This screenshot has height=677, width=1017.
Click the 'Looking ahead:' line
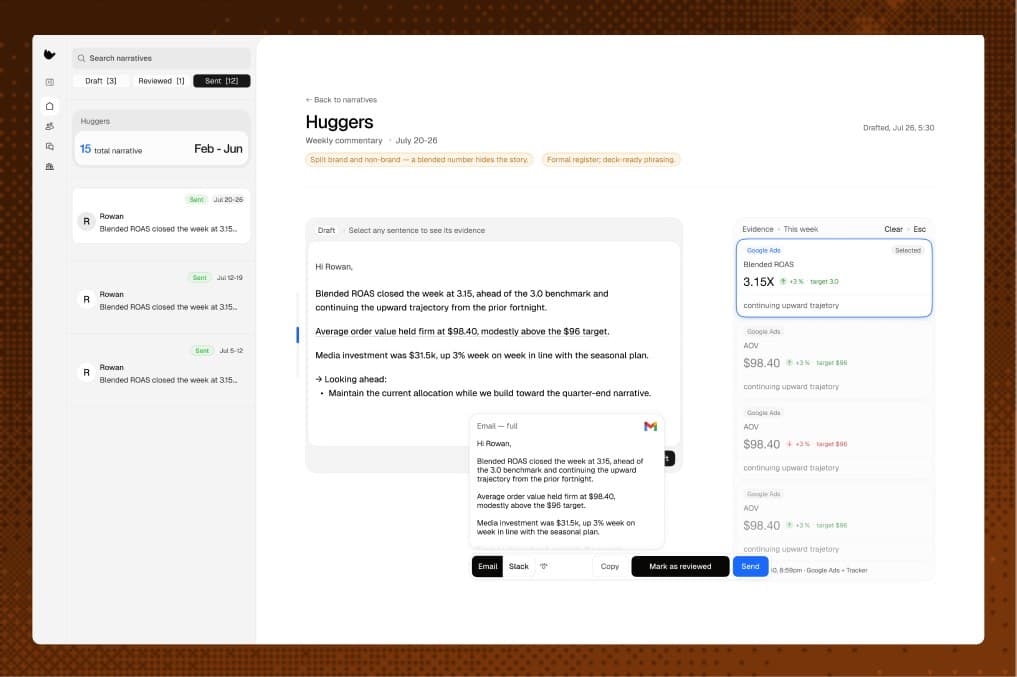click(x=351, y=379)
